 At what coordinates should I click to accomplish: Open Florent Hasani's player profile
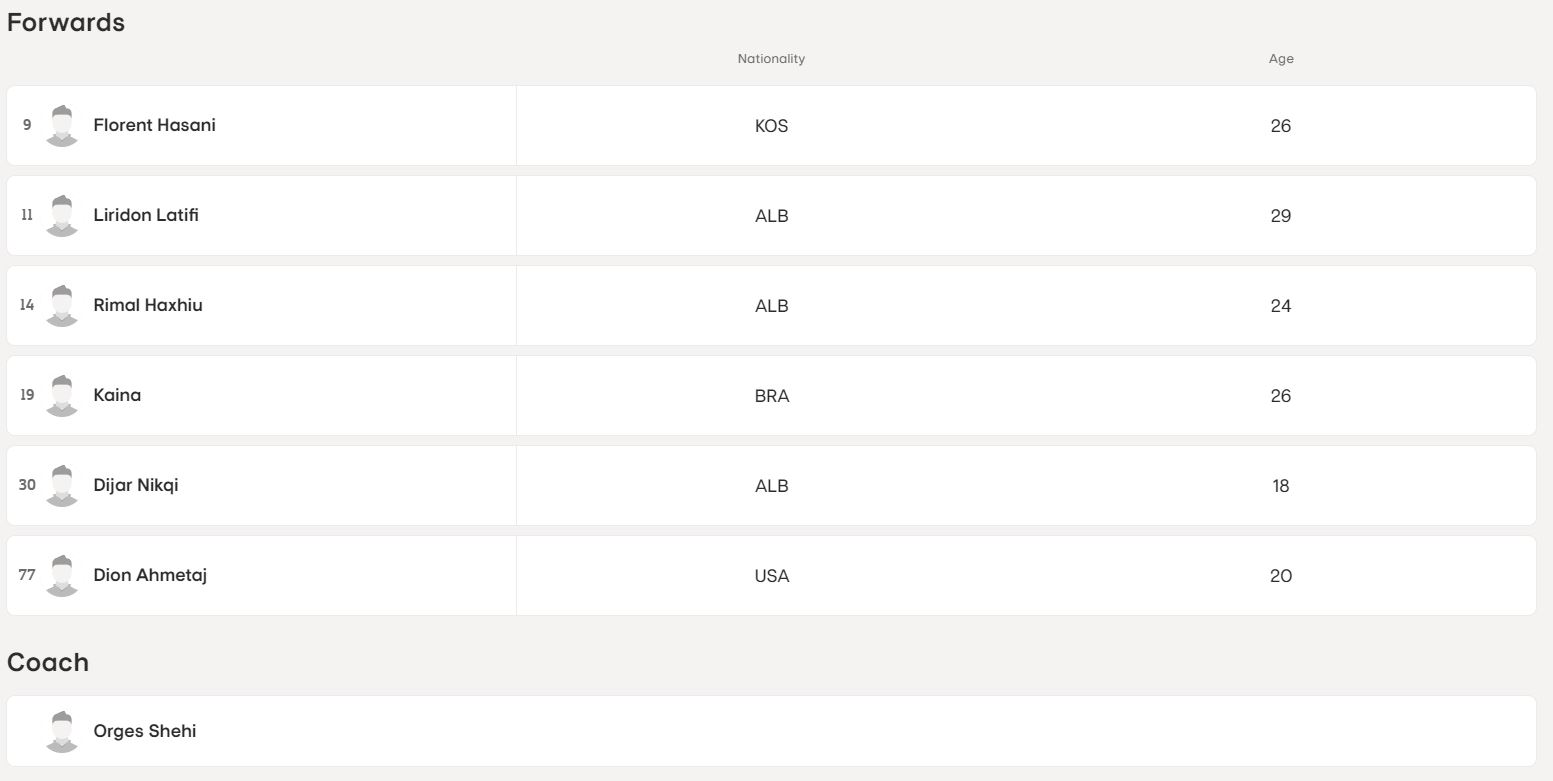coord(154,125)
